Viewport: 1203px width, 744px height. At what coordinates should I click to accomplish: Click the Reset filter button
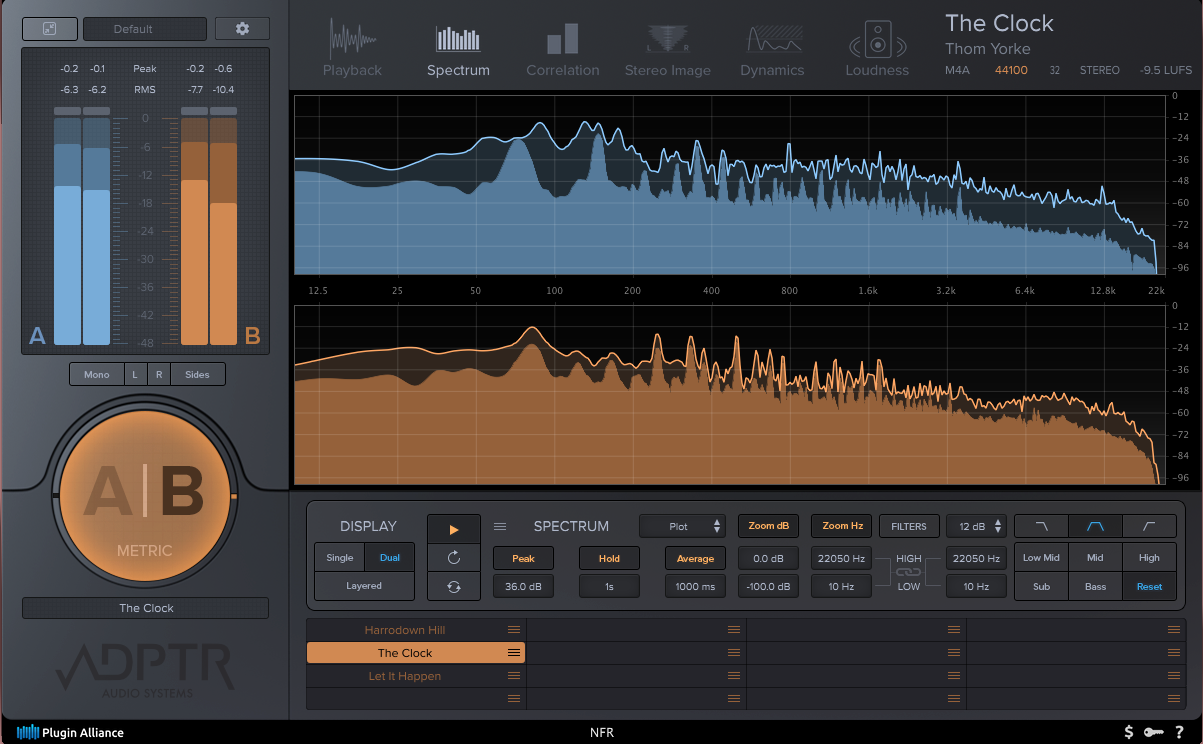pyautogui.click(x=1149, y=587)
